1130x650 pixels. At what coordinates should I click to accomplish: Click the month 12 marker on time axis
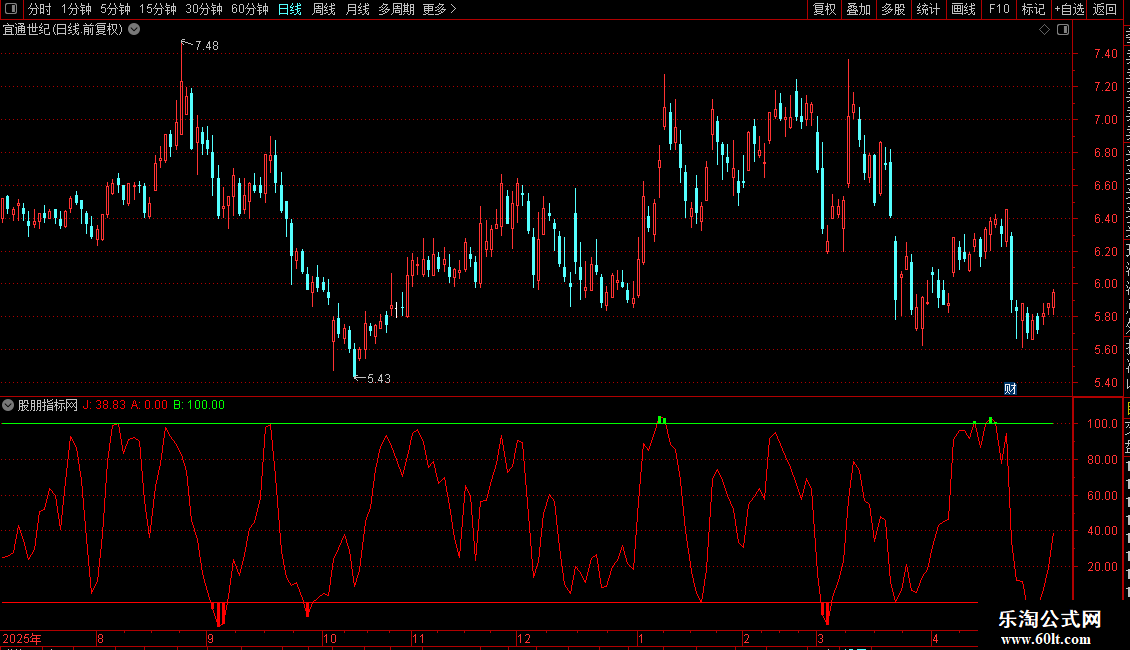click(x=524, y=638)
